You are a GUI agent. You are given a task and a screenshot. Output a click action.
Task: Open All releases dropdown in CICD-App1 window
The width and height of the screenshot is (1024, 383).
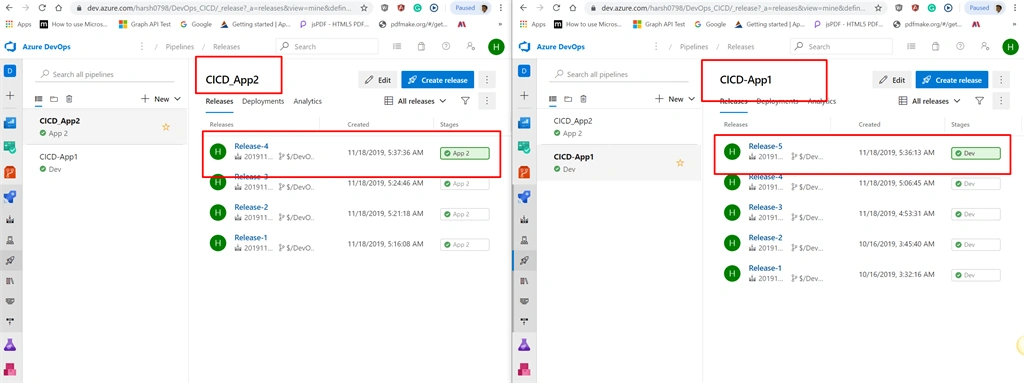coord(929,101)
